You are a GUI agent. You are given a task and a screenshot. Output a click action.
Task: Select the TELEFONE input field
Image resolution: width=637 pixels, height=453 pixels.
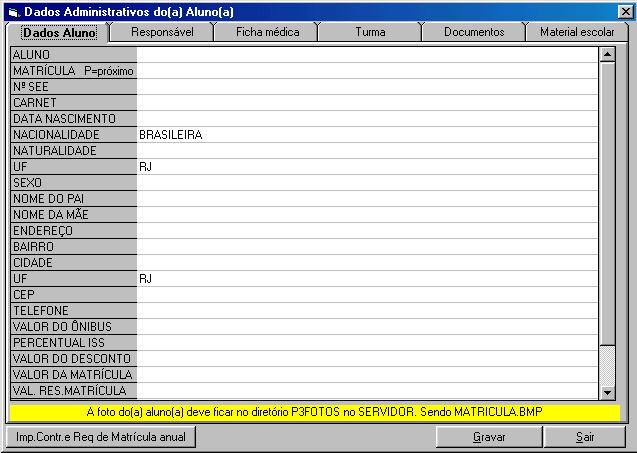click(366, 311)
